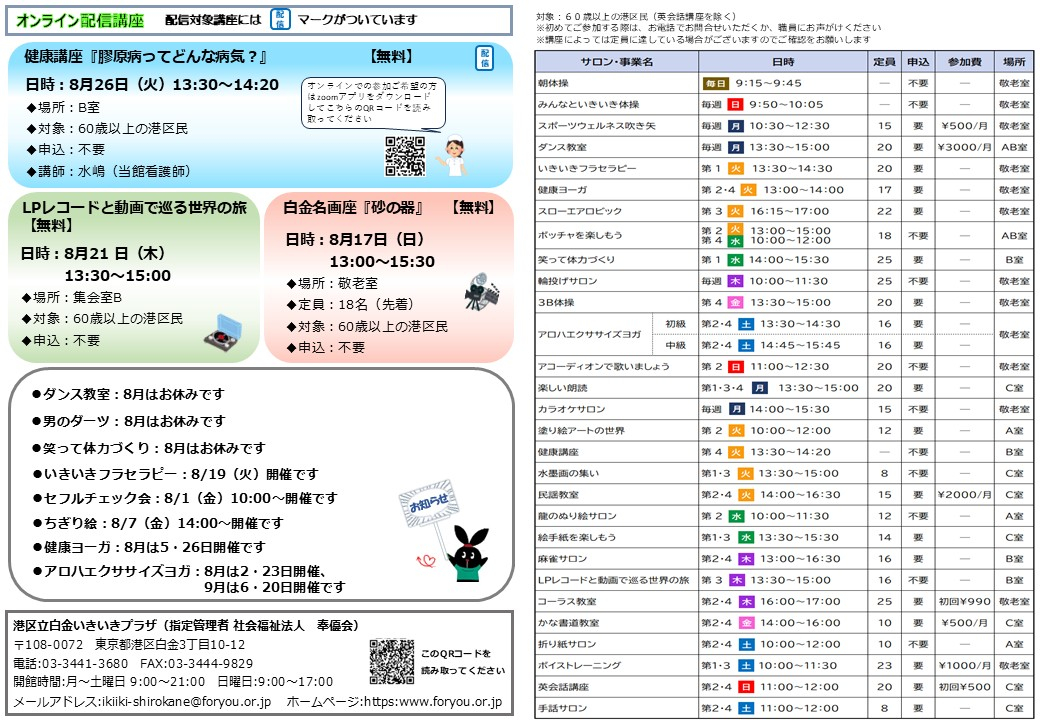Click the 火 badge in the スローエアロビック row
Viewport: 1040px width, 720px height.
click(735, 211)
